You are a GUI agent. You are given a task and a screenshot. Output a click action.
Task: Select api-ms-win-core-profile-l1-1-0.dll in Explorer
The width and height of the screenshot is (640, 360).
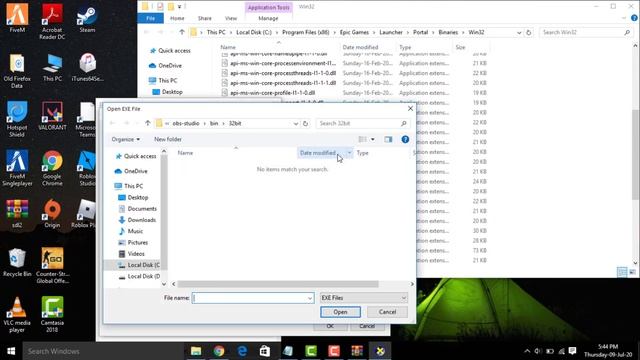[272, 93]
